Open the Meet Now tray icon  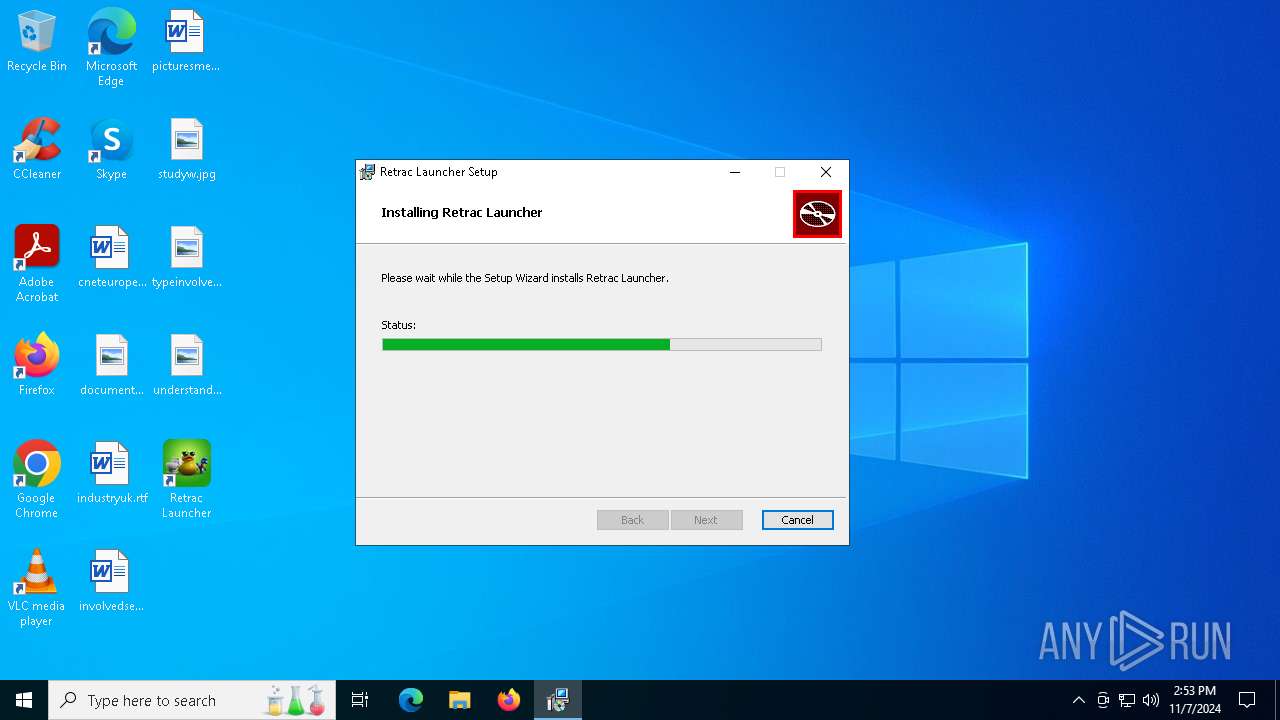click(1103, 700)
